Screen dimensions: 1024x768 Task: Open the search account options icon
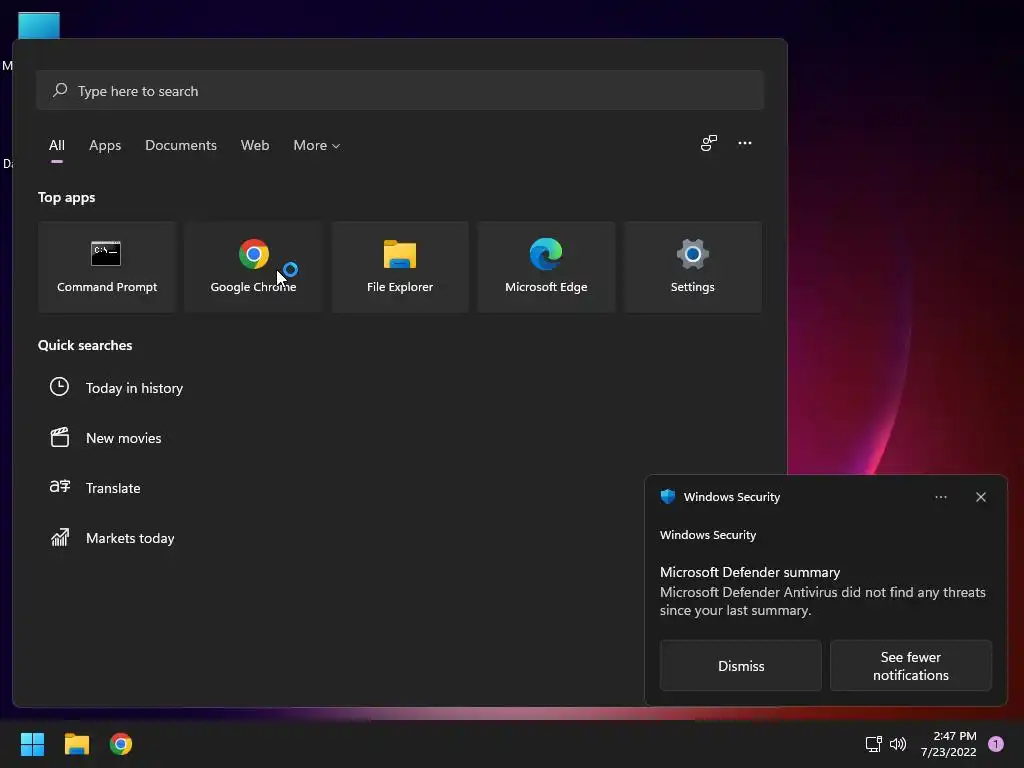[x=709, y=143]
